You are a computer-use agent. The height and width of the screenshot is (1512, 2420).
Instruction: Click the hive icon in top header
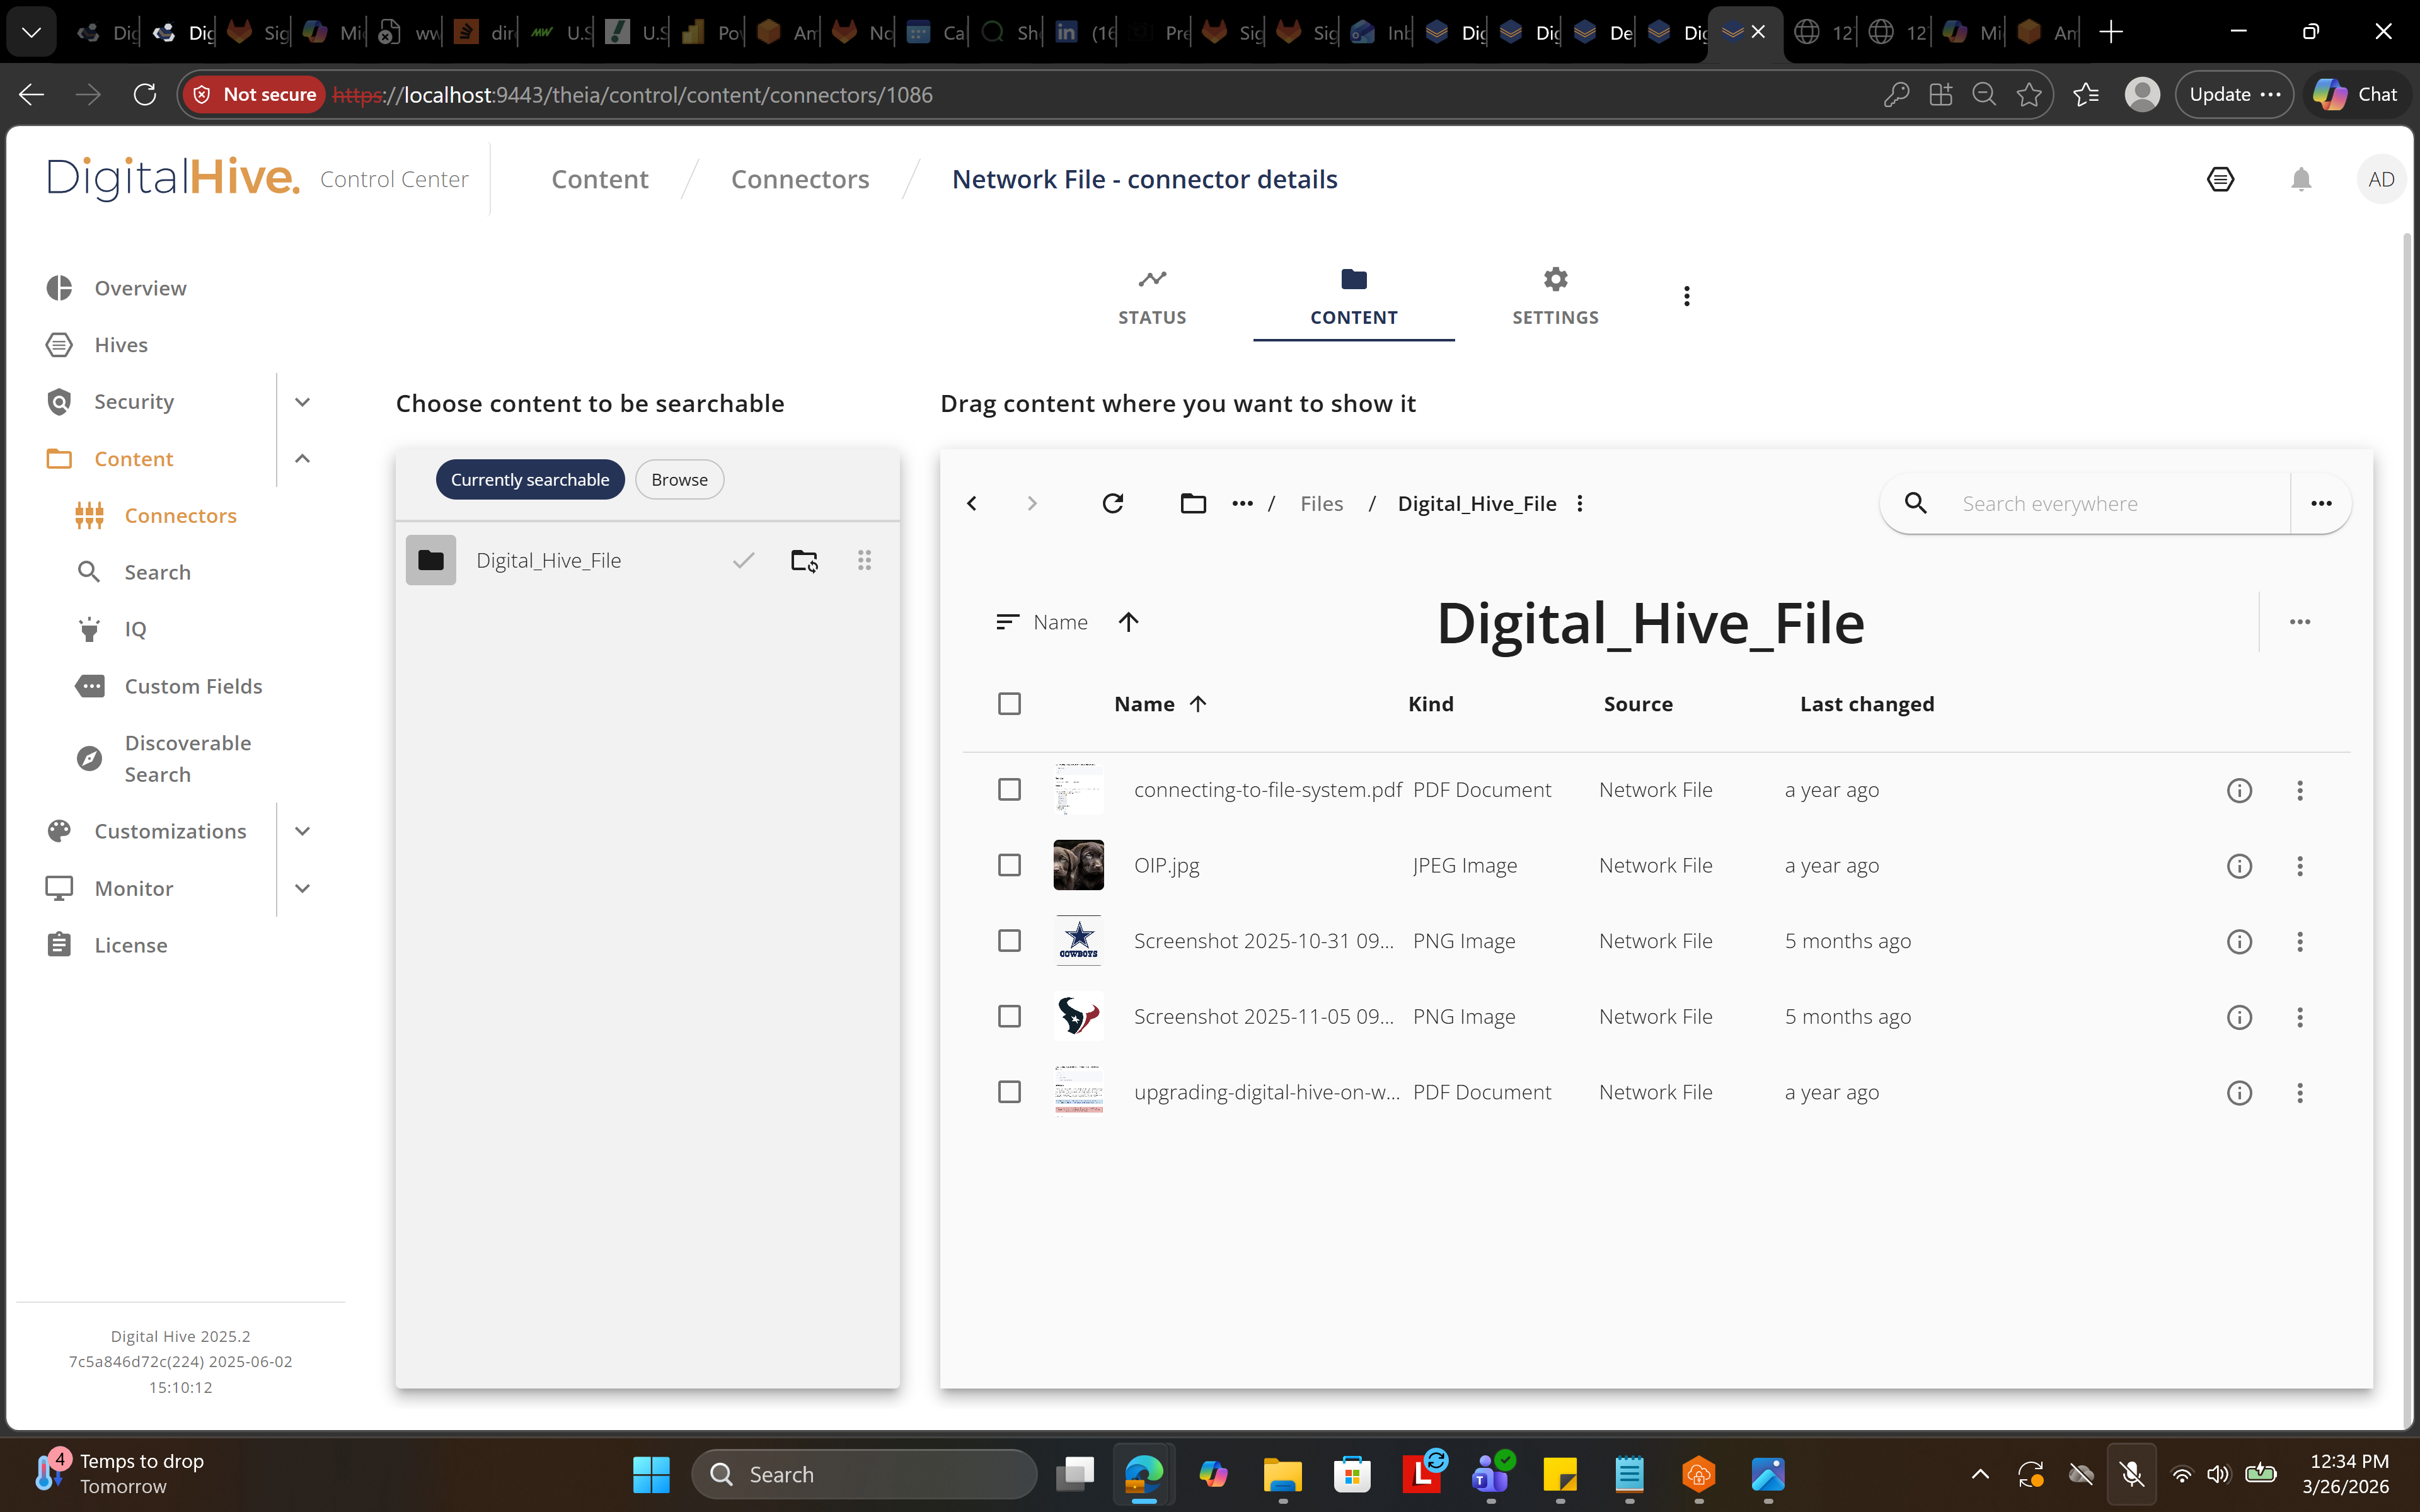2220,180
